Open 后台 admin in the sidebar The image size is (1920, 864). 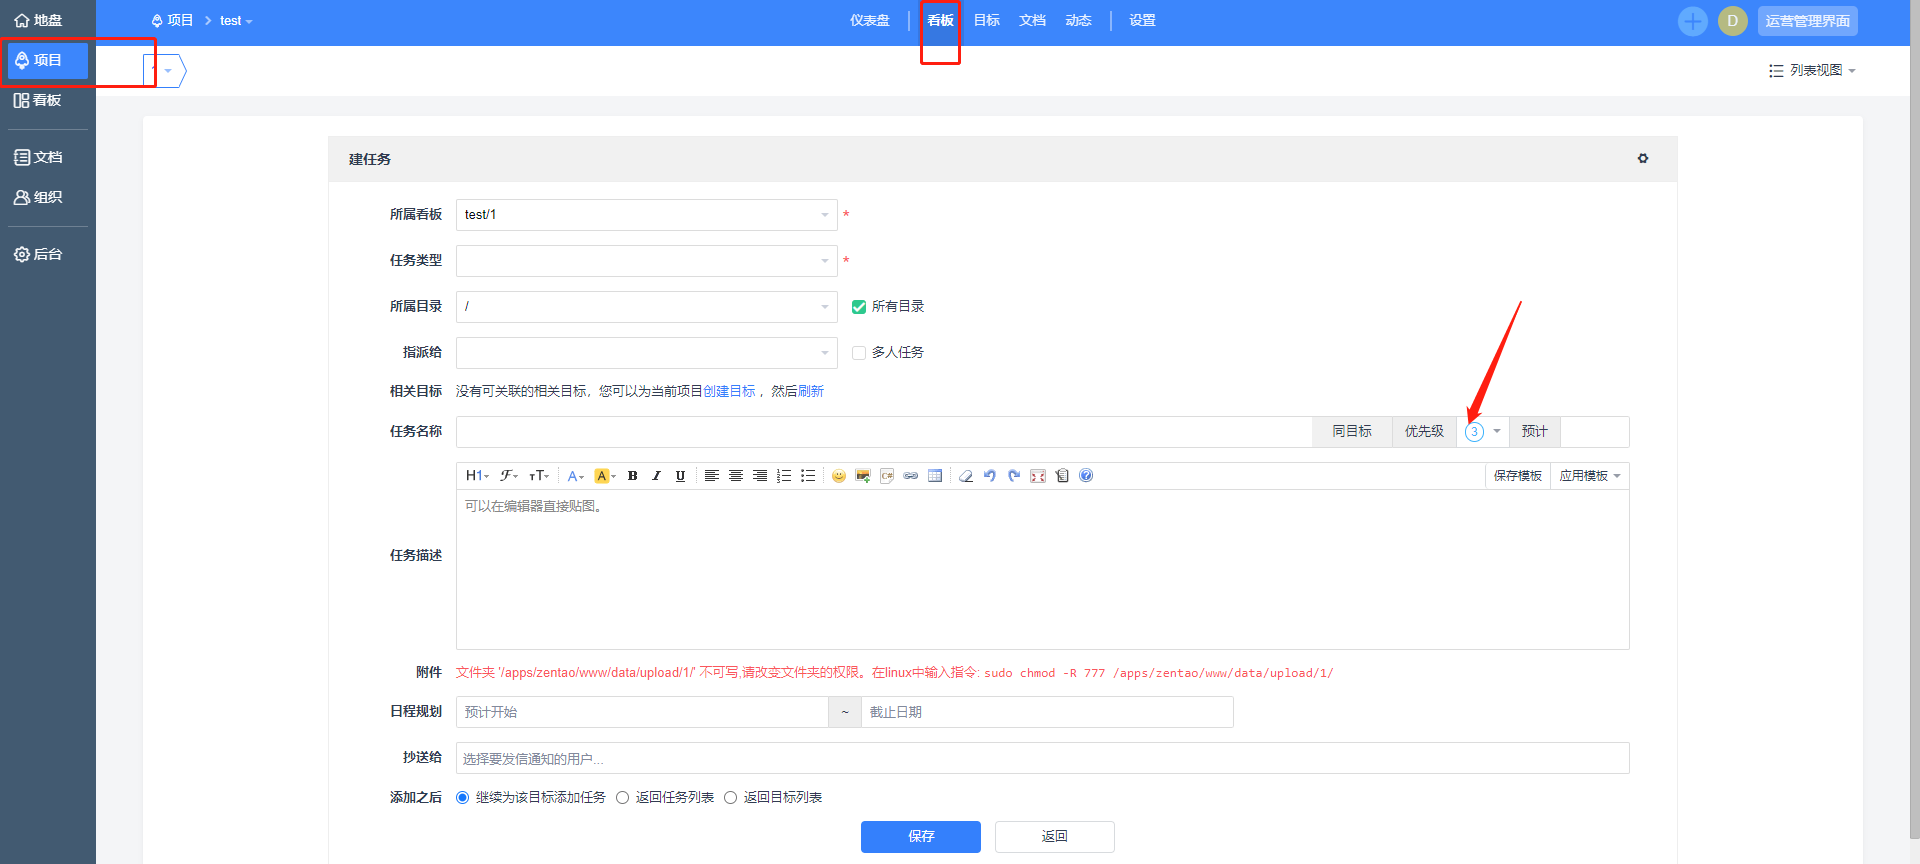tap(39, 254)
